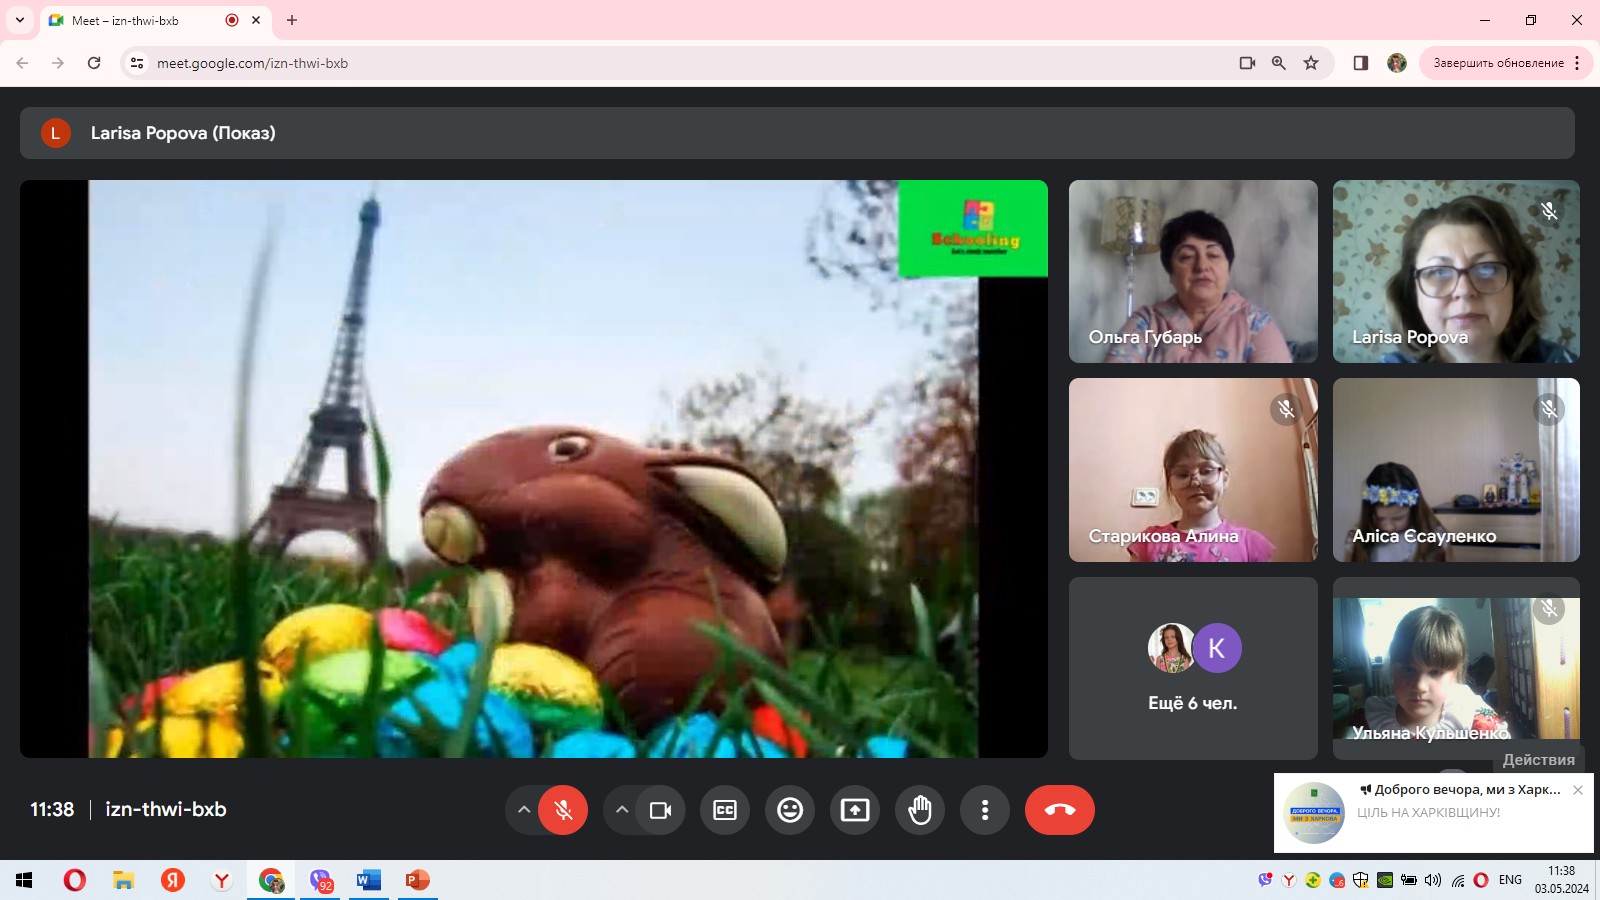Open the tab search dropdown arrow
This screenshot has width=1600, height=900.
(19, 20)
